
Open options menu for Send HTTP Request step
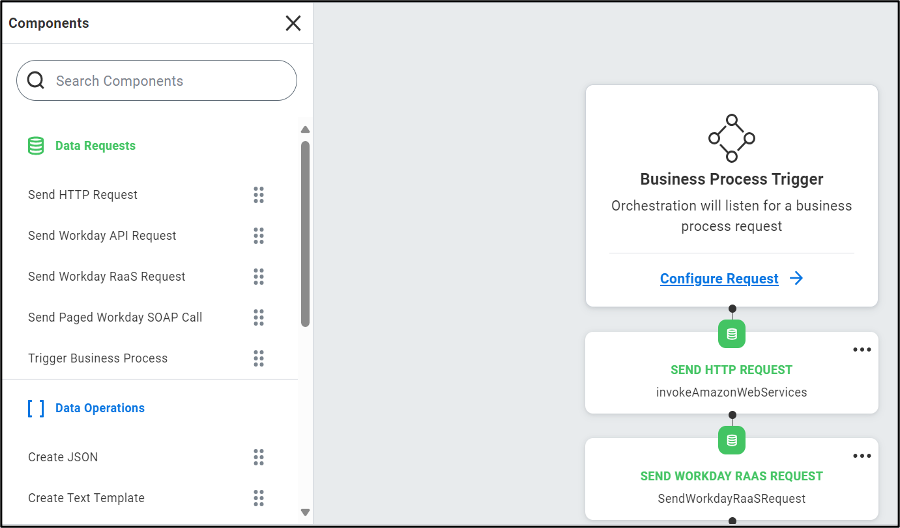[861, 350]
